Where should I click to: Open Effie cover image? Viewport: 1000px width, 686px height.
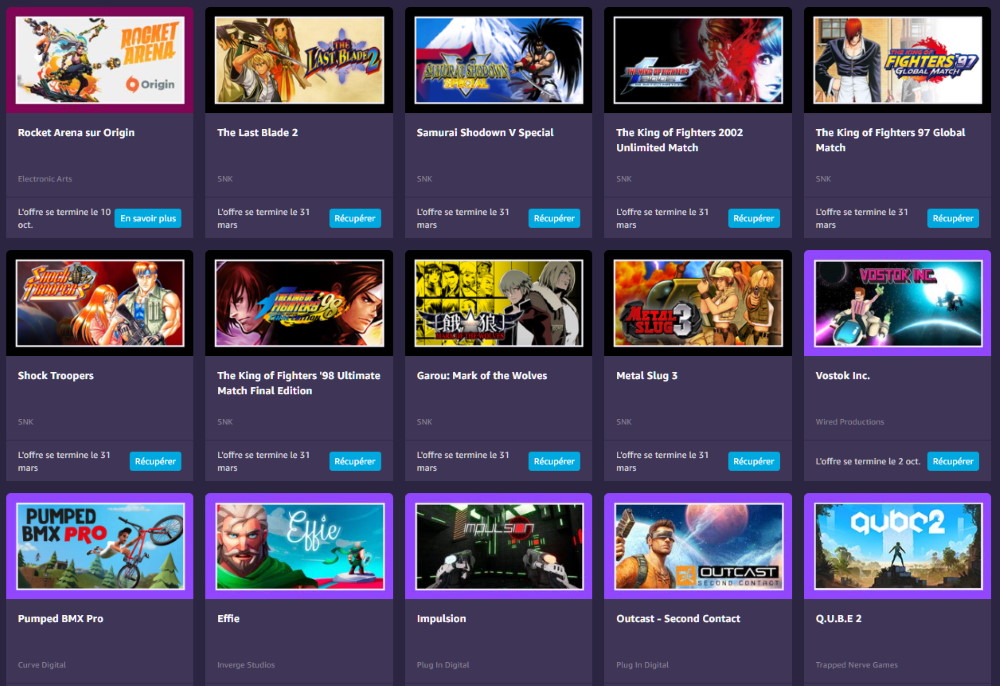point(299,546)
